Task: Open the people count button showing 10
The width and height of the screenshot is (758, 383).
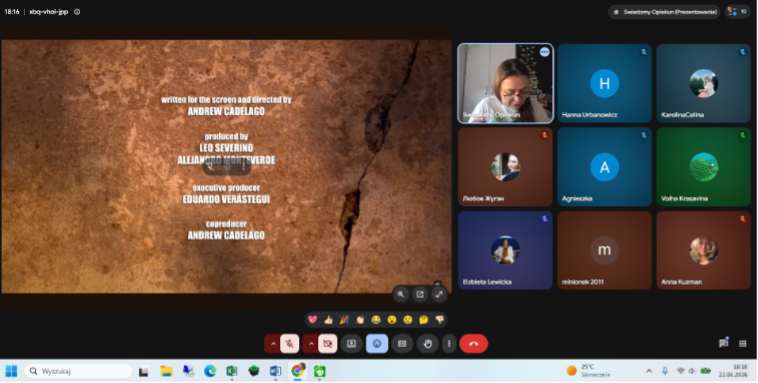Action: click(x=737, y=12)
